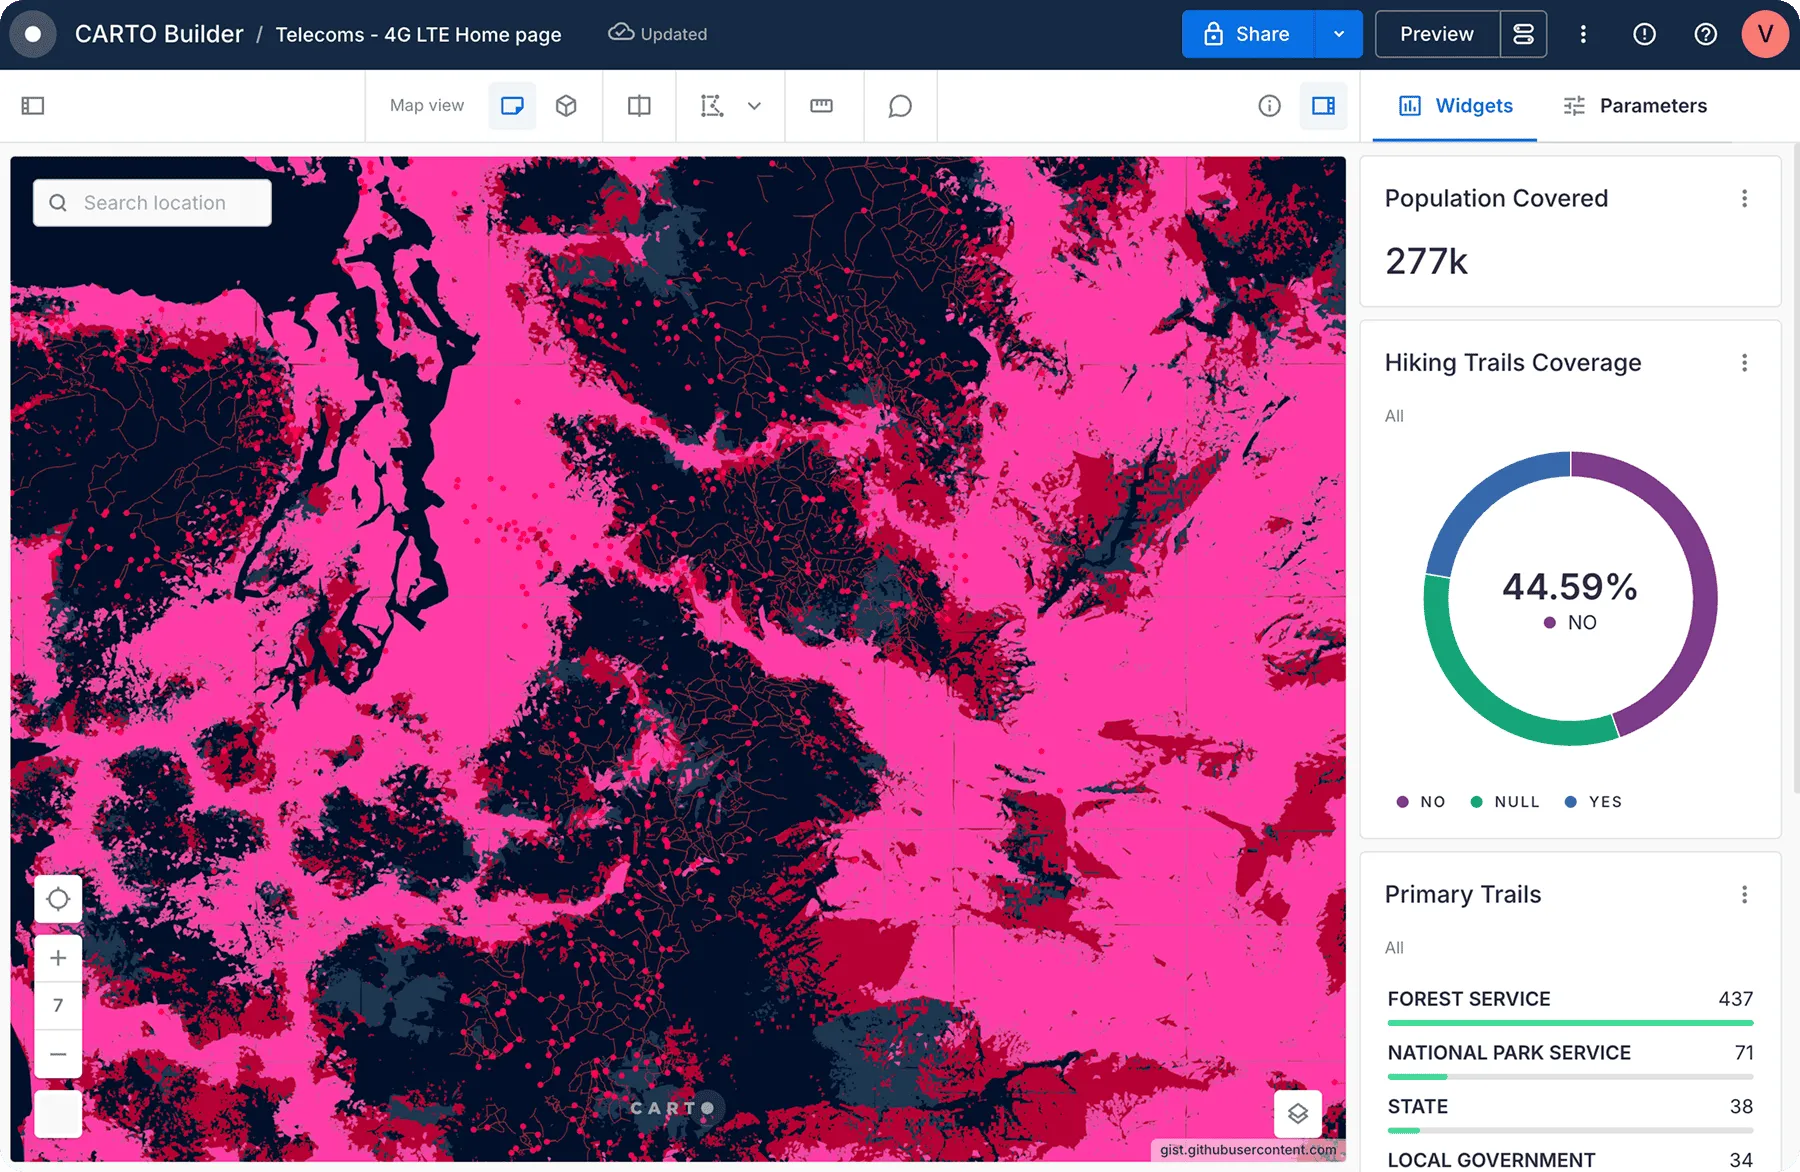The image size is (1800, 1172).
Task: Toggle the NO legend item in donut chart
Action: pyautogui.click(x=1420, y=801)
